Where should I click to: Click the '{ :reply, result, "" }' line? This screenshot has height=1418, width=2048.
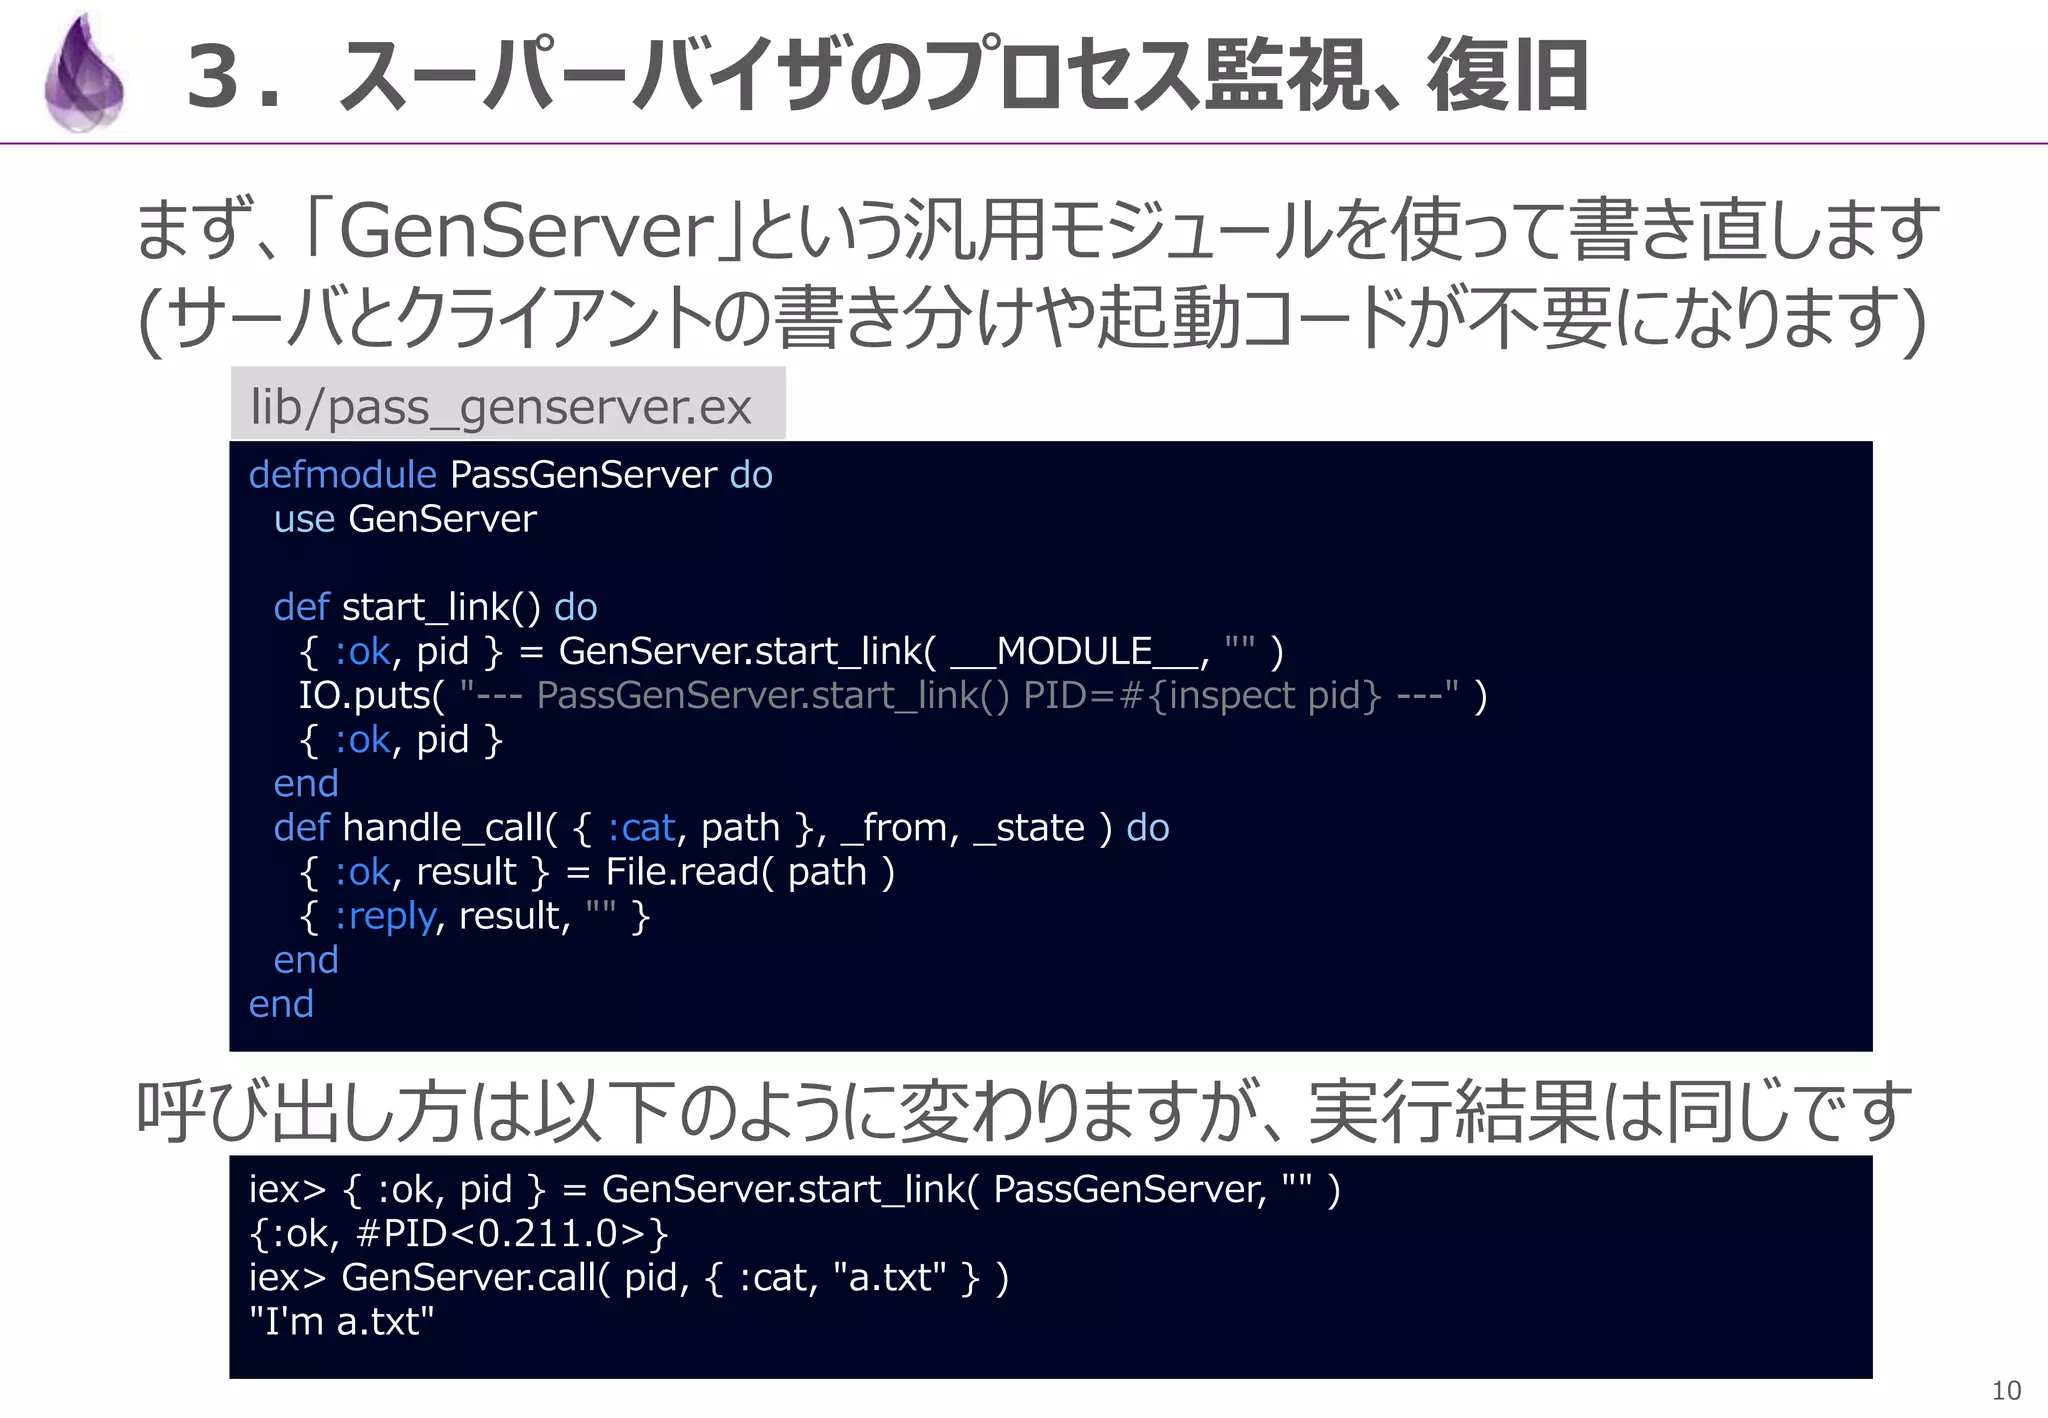(475, 916)
